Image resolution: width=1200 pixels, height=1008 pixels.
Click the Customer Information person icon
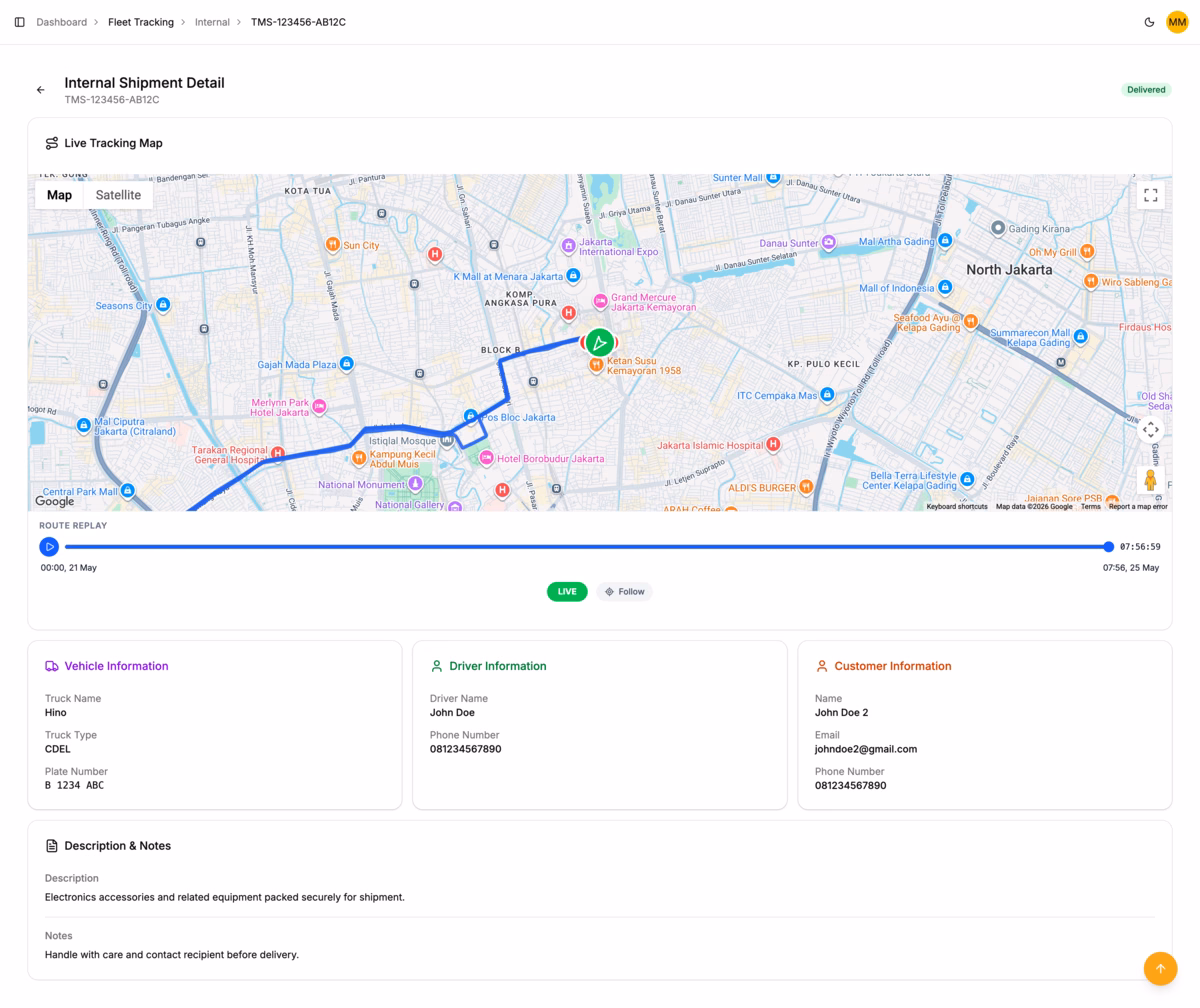tap(821, 666)
